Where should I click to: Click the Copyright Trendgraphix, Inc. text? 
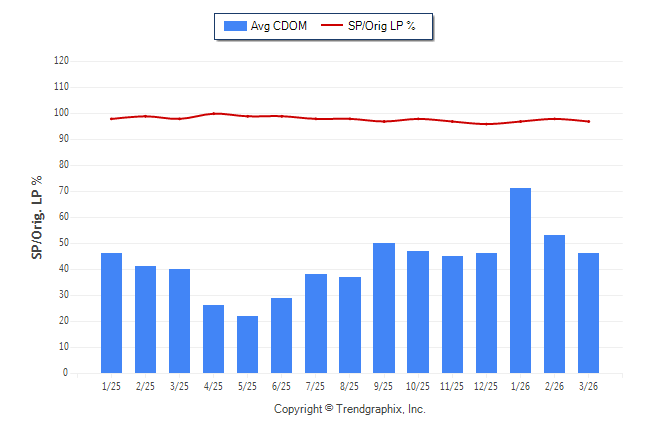(x=350, y=409)
